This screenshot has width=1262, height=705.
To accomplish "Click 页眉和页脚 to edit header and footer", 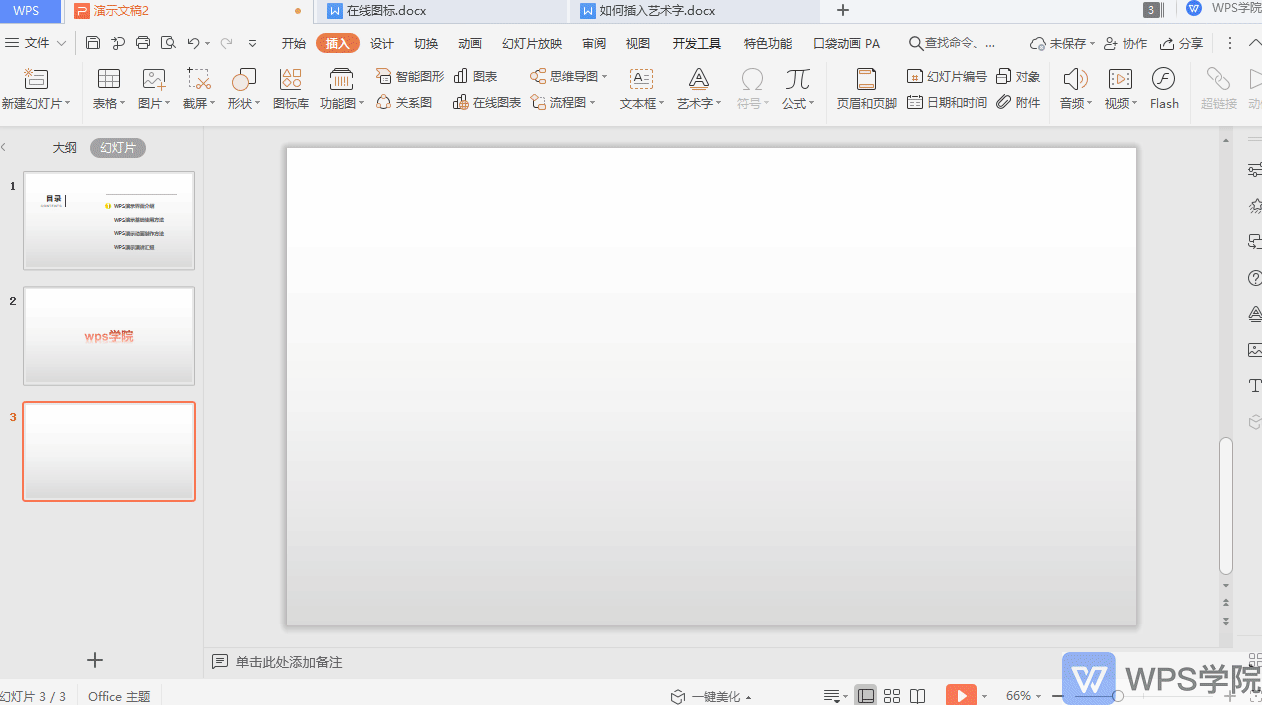I will 866,88.
